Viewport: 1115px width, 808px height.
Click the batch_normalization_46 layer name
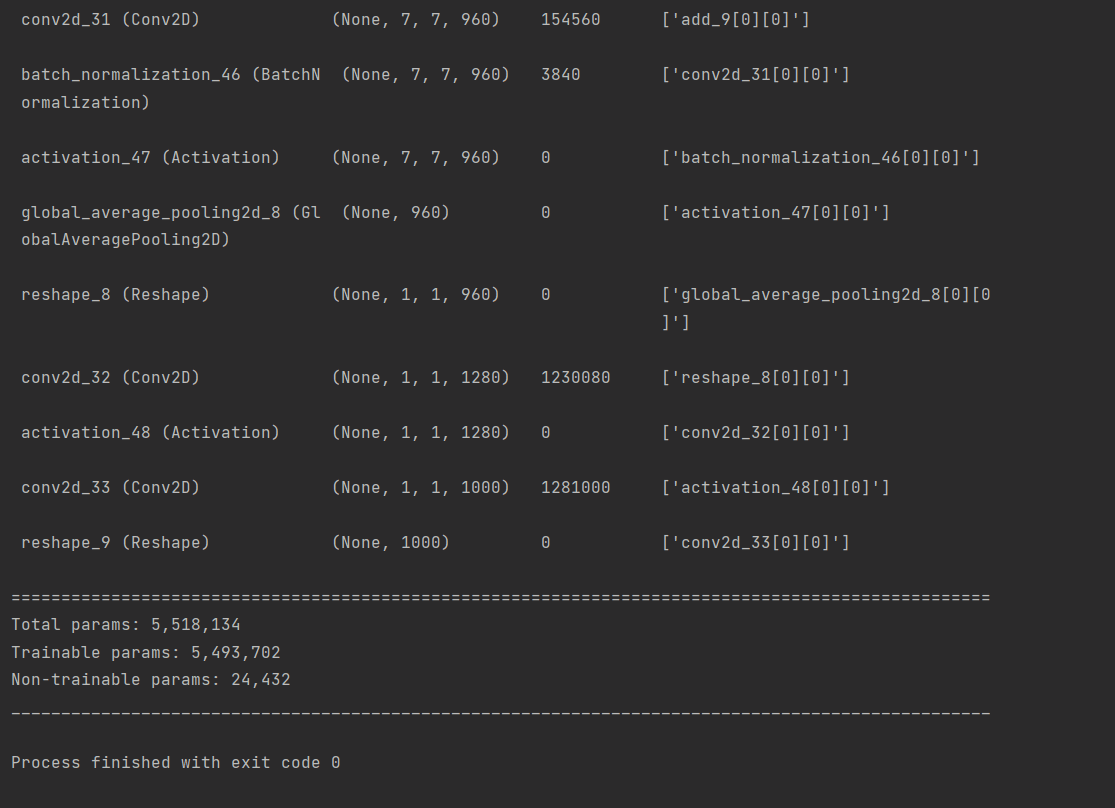[x=130, y=74]
